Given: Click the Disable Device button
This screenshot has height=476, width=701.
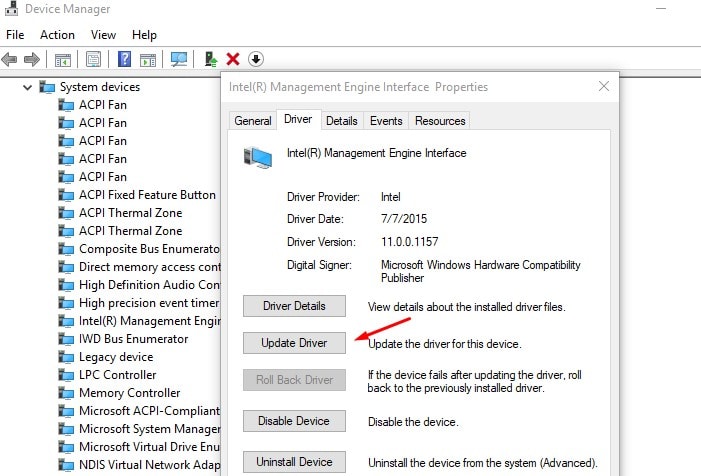Looking at the screenshot, I should pos(294,421).
